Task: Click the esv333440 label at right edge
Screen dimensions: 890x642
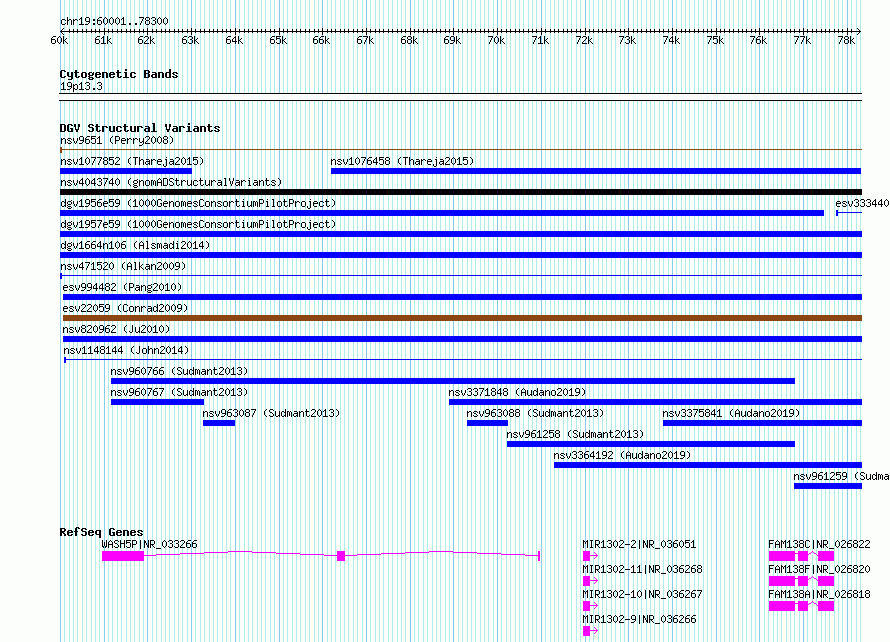Action: 862,203
